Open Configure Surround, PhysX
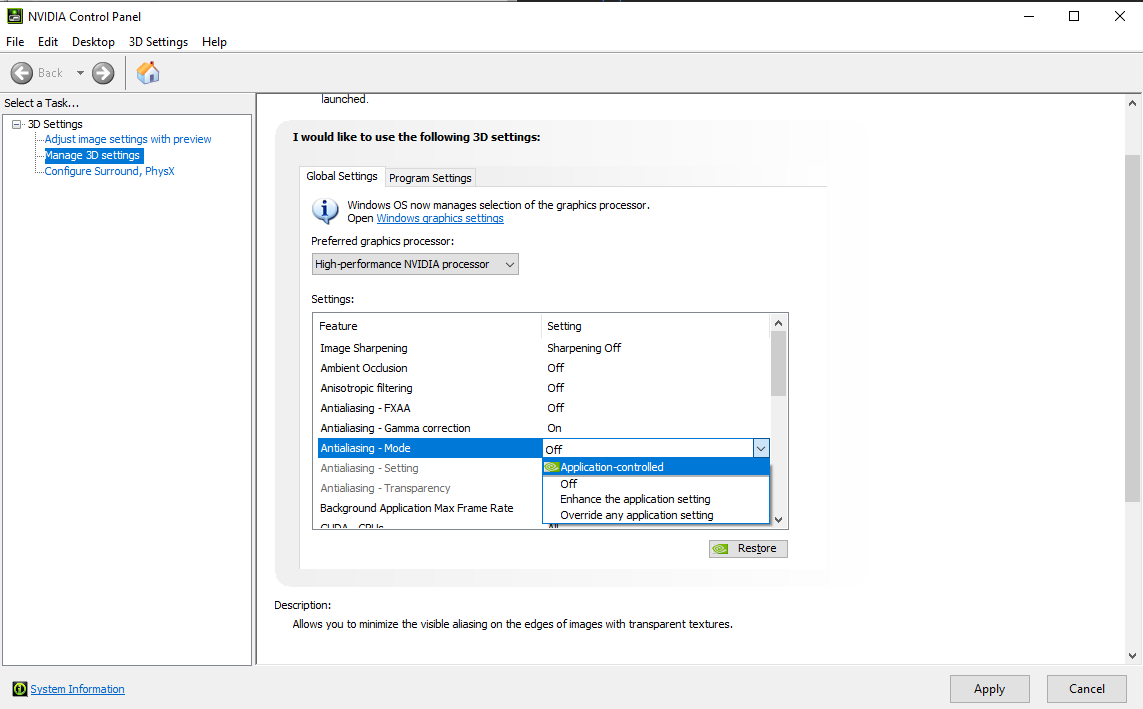This screenshot has width=1143, height=709. (109, 171)
